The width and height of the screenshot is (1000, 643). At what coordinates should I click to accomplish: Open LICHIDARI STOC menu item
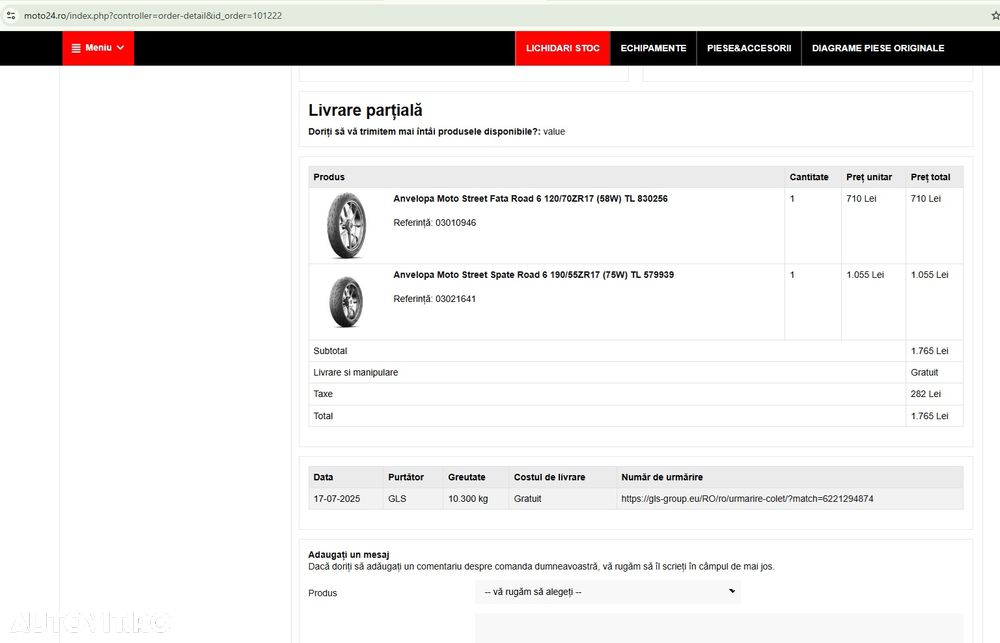pyautogui.click(x=562, y=48)
